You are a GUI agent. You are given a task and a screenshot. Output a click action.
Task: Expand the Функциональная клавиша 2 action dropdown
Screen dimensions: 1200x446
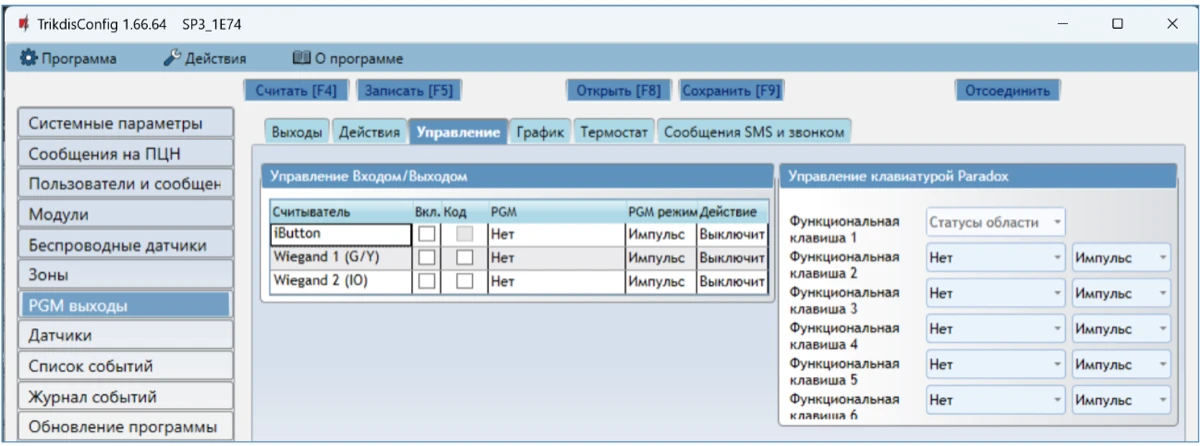(x=994, y=258)
